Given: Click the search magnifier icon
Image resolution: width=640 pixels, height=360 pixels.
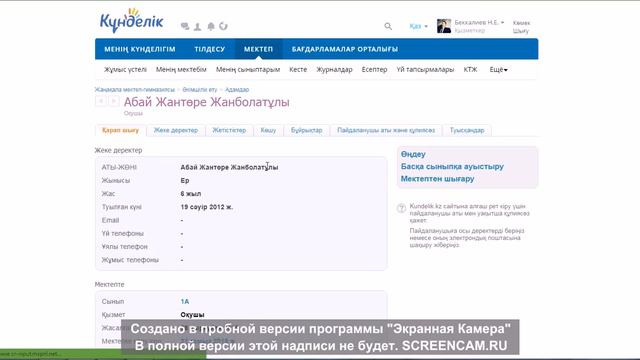Looking at the screenshot, I should point(388,27).
